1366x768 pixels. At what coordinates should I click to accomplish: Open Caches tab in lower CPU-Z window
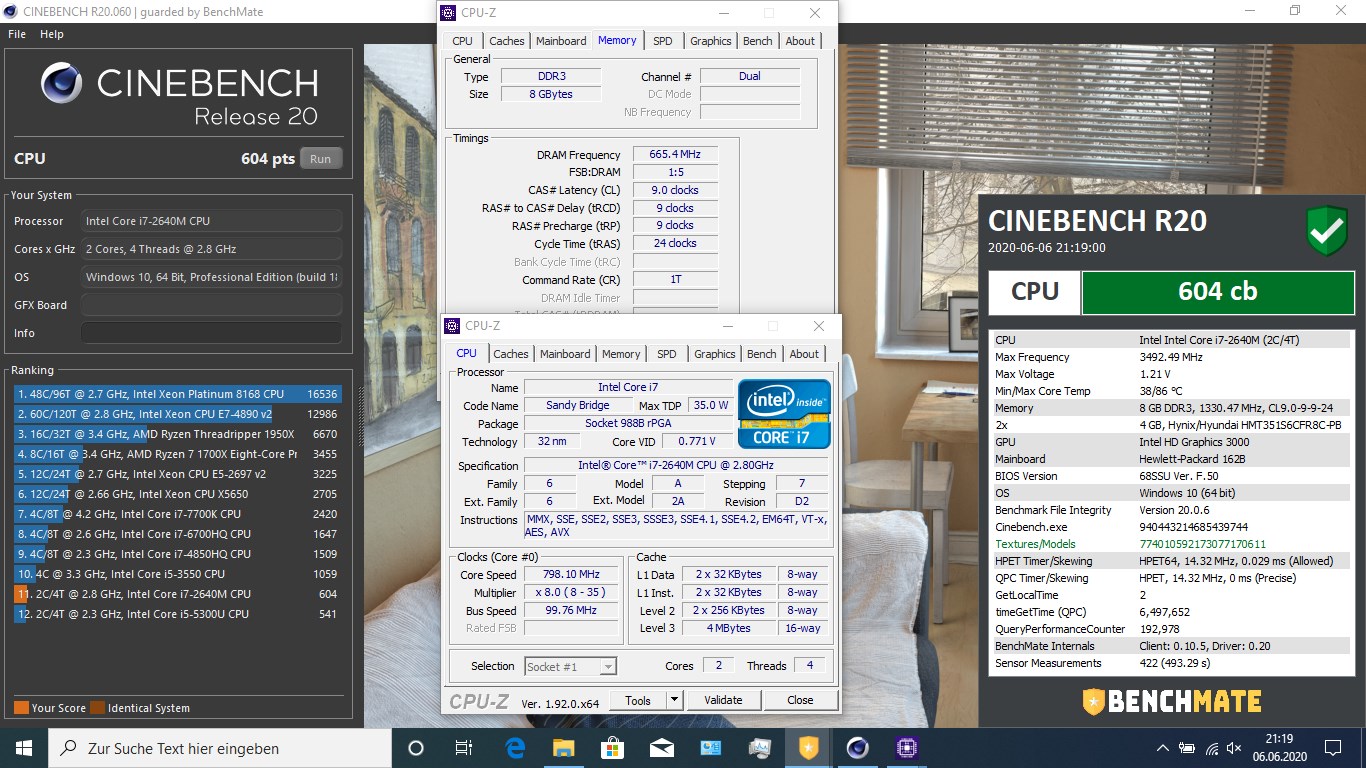click(x=511, y=354)
